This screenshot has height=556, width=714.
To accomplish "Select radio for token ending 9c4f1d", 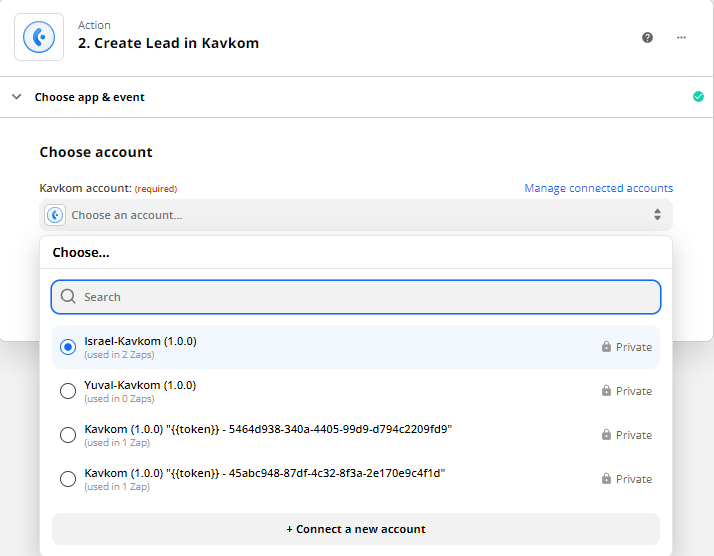I will coord(68,479).
